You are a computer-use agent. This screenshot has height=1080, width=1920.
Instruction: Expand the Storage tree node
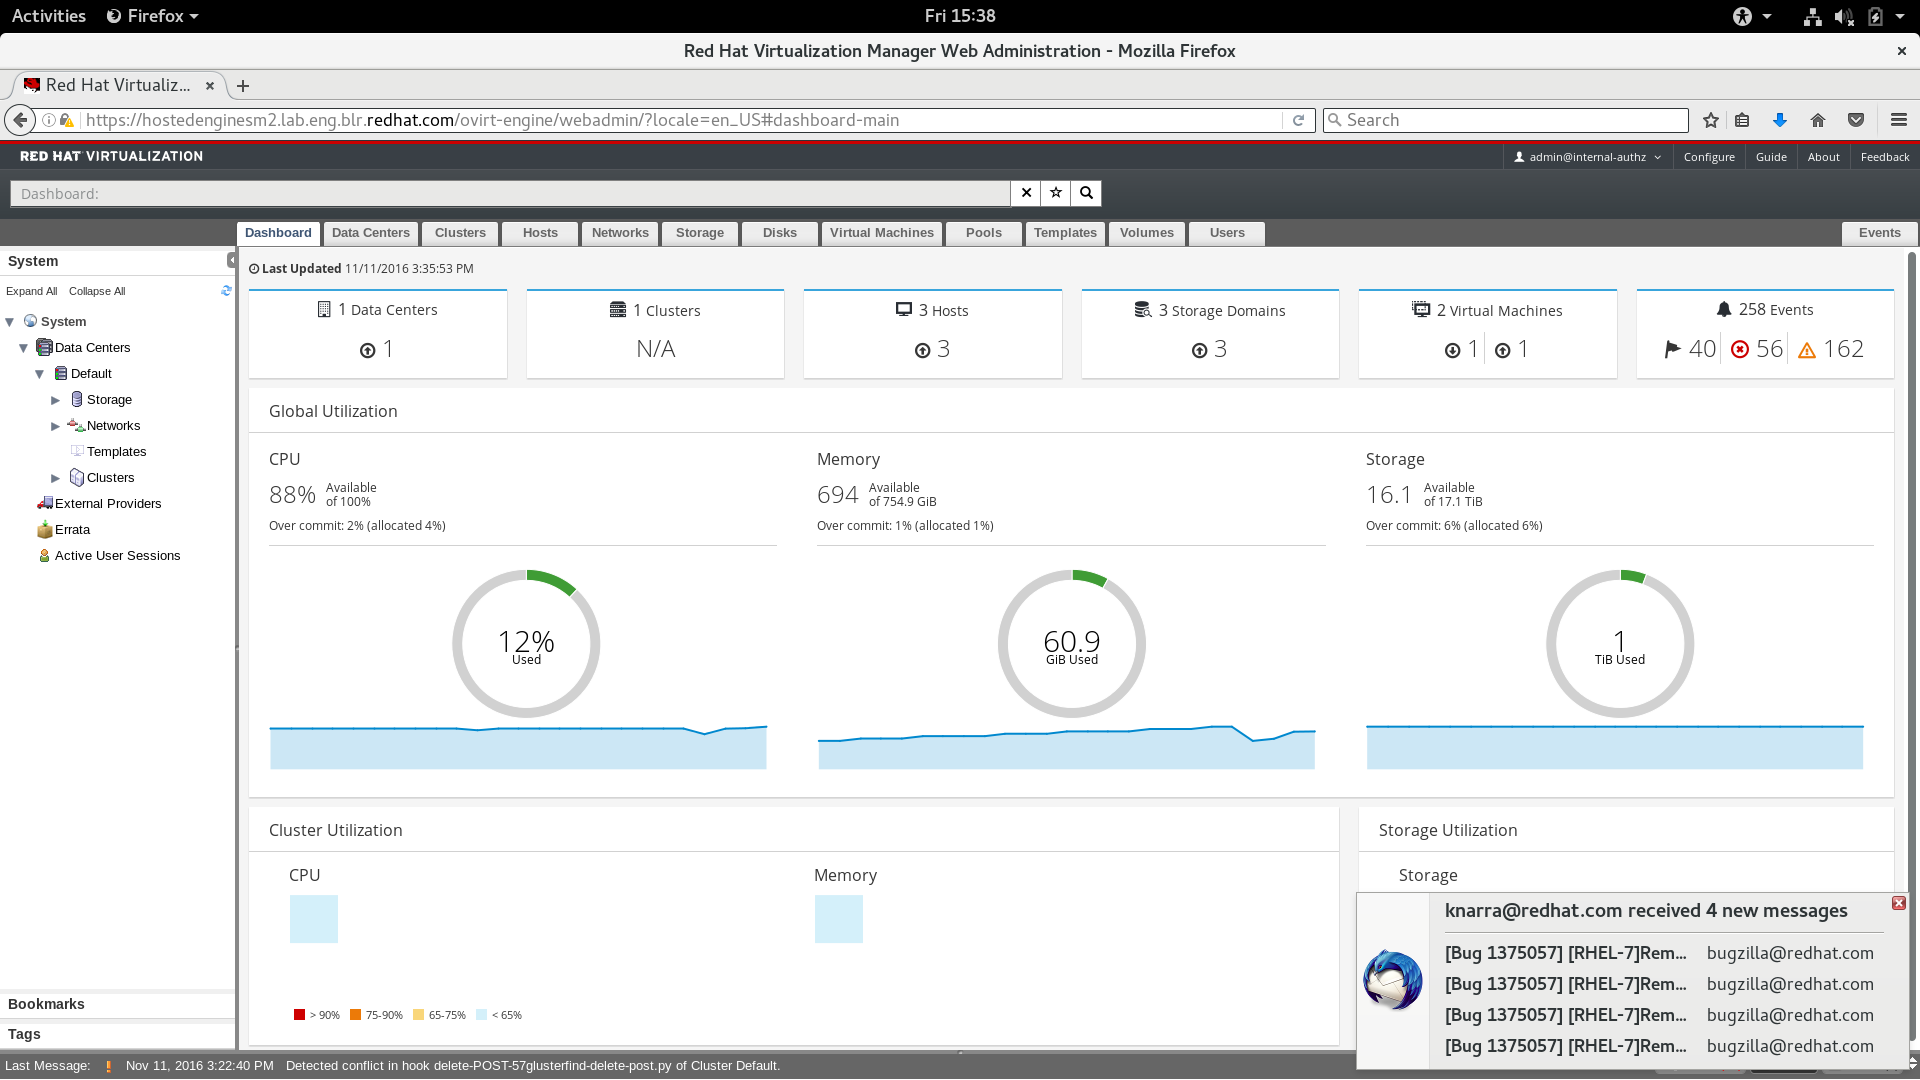pyautogui.click(x=56, y=400)
